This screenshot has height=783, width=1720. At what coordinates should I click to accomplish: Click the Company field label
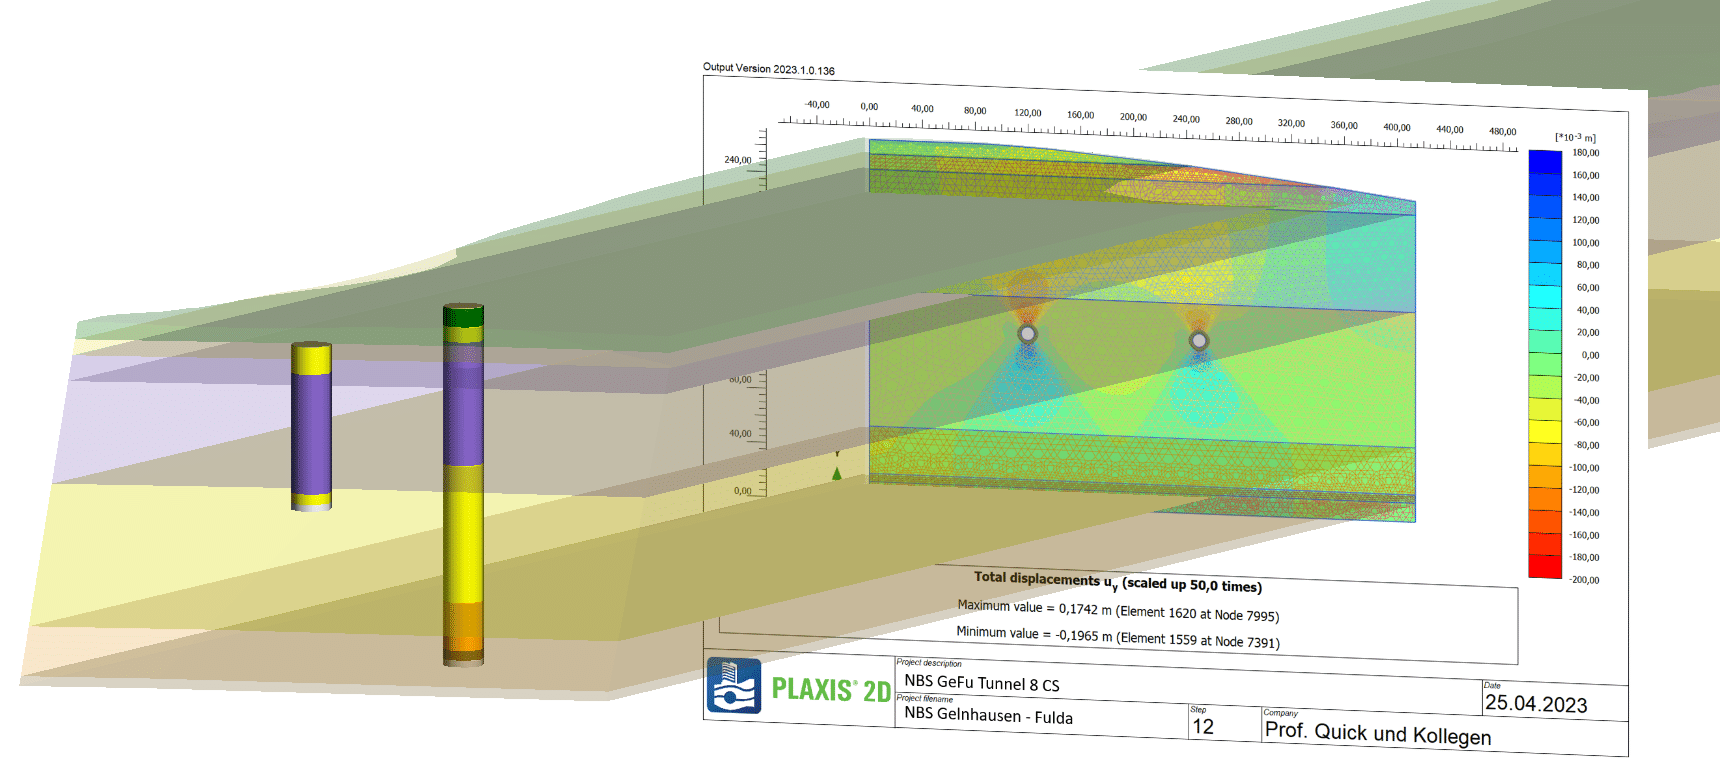point(1281,714)
